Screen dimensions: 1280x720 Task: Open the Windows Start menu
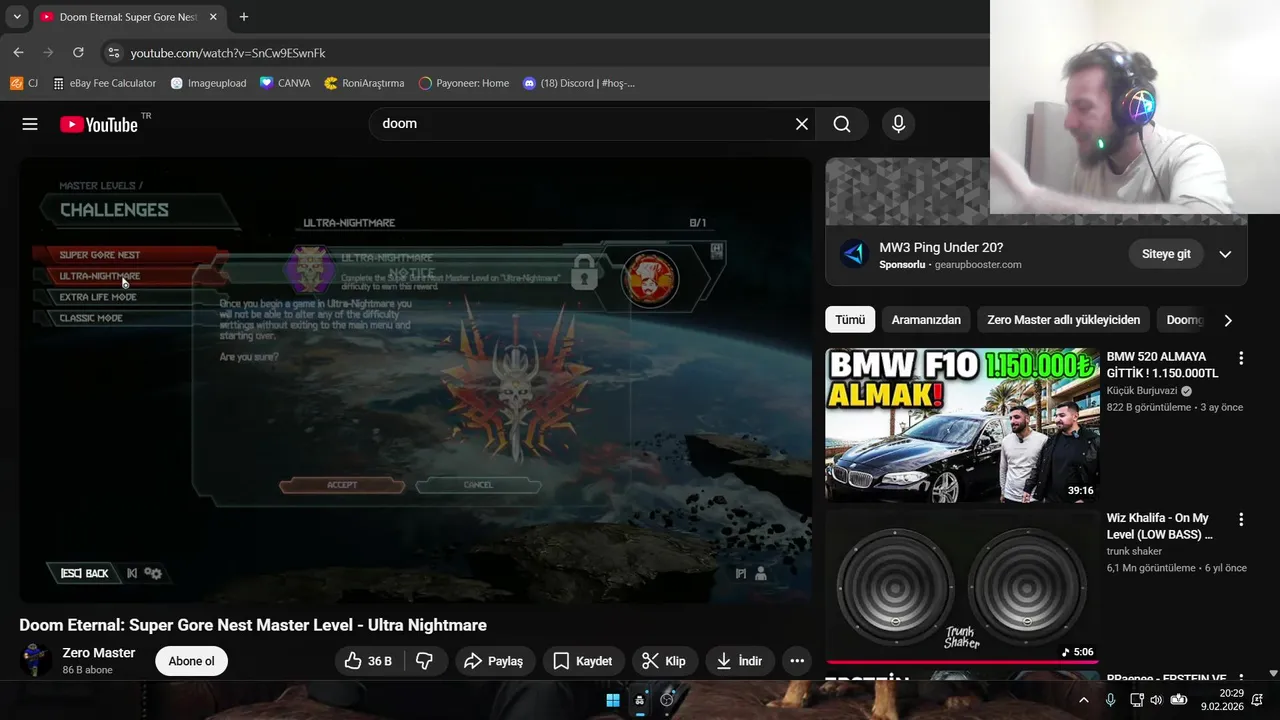pyautogui.click(x=613, y=700)
